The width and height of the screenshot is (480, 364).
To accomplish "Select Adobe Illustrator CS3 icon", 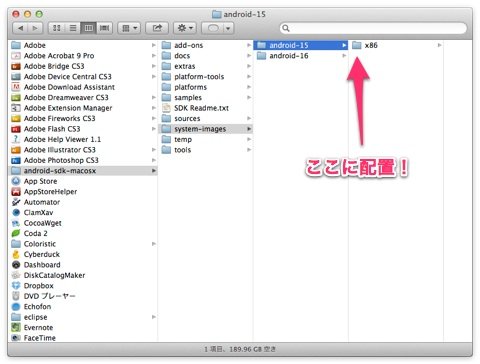I will [x=16, y=150].
